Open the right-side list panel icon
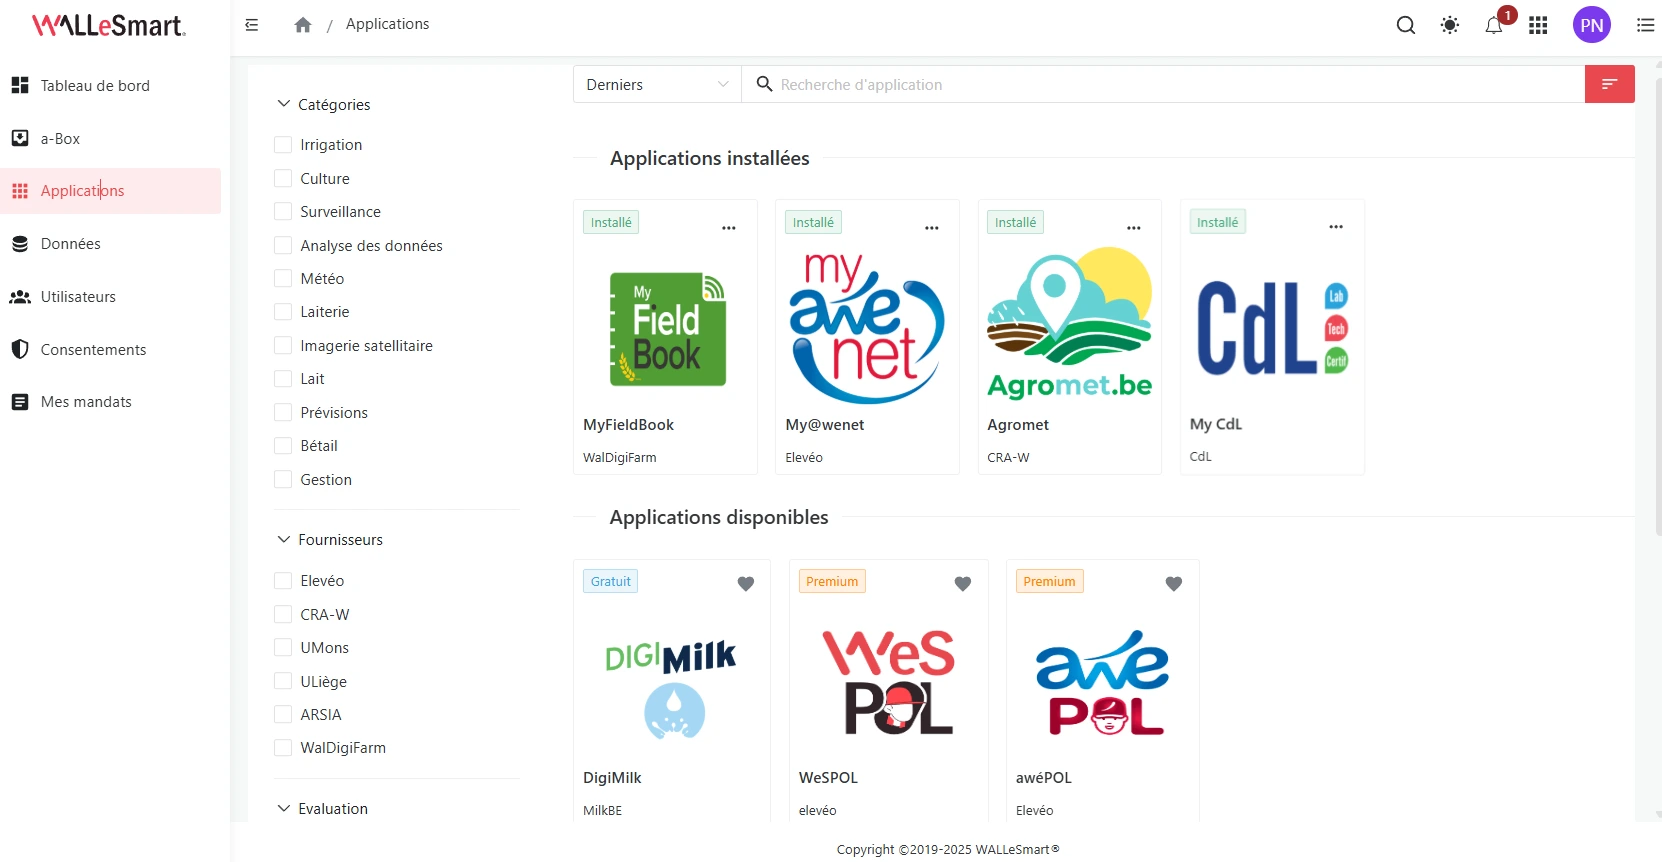1662x862 pixels. [x=1645, y=25]
